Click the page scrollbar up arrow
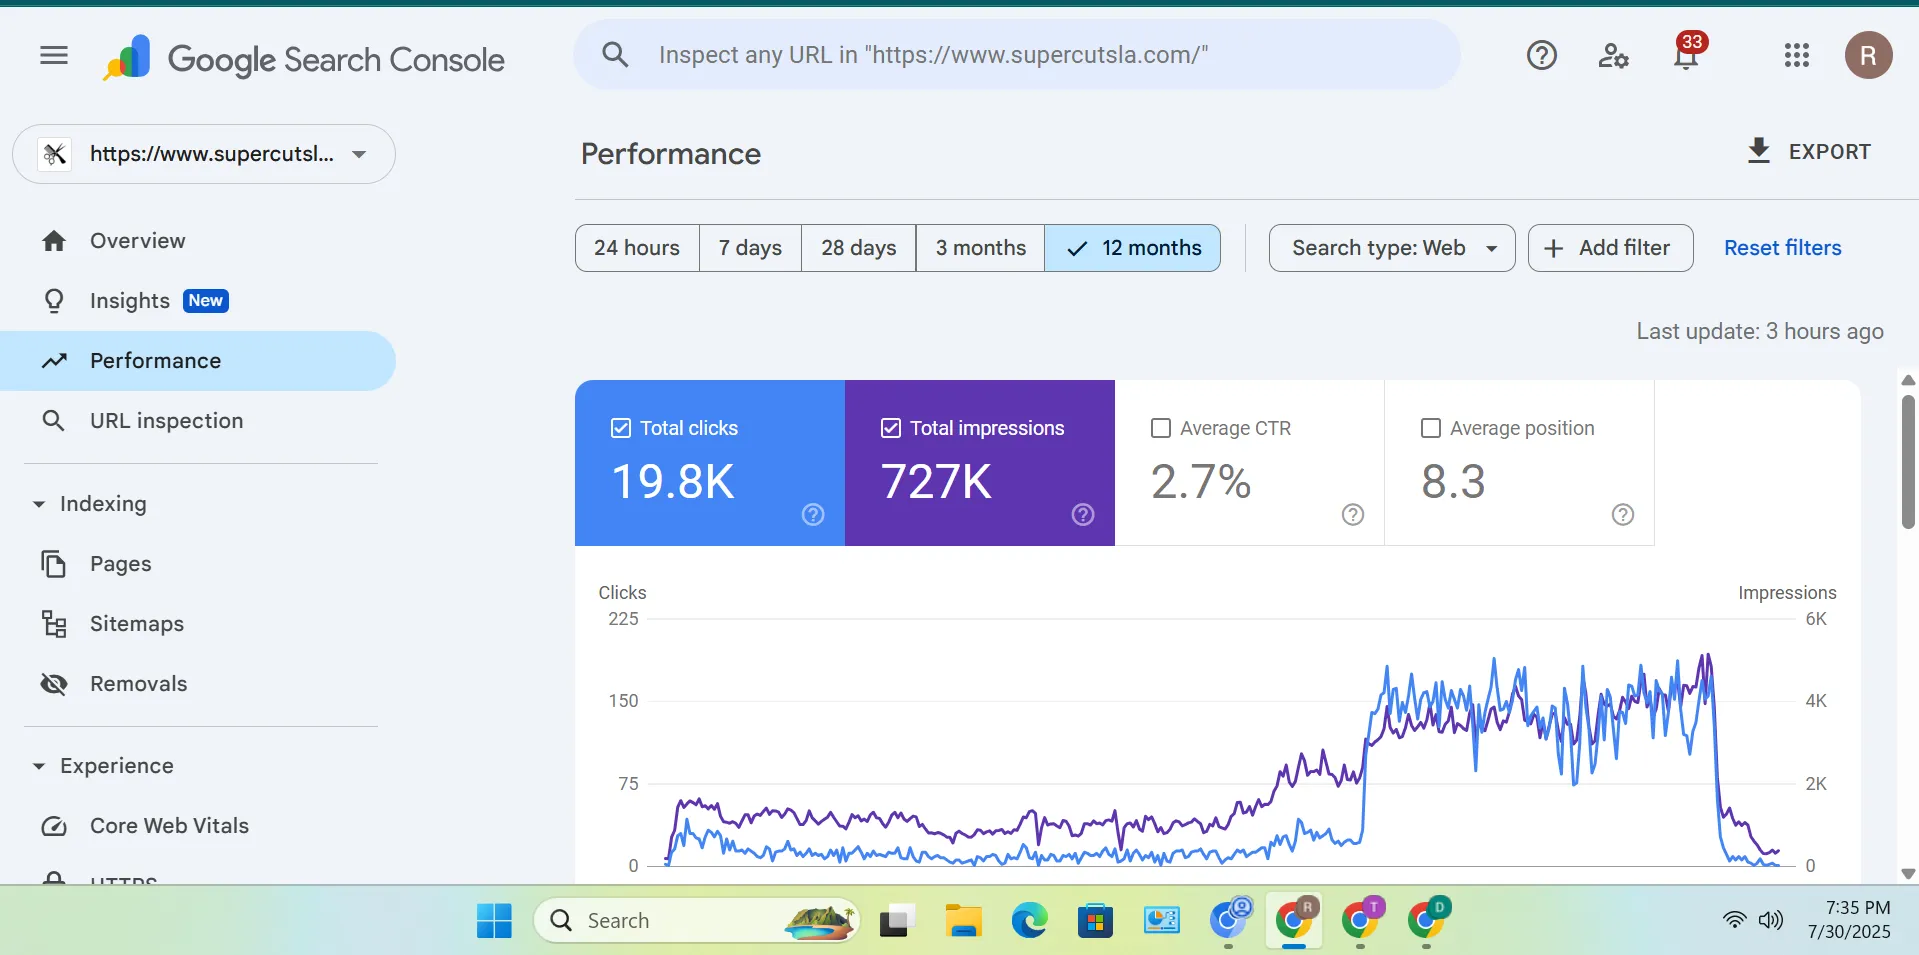The height and width of the screenshot is (955, 1919). 1908,380
